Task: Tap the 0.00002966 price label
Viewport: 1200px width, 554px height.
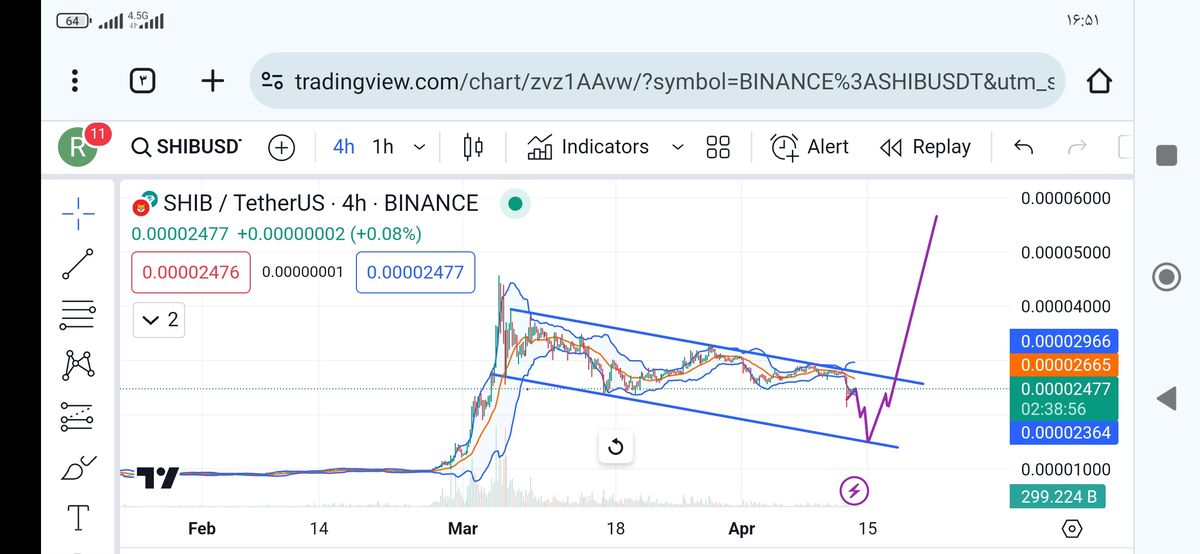Action: point(1065,342)
